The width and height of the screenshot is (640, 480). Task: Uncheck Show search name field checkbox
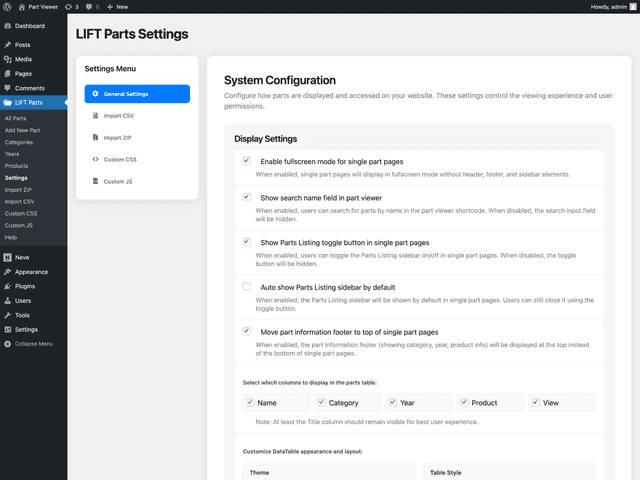tap(247, 197)
